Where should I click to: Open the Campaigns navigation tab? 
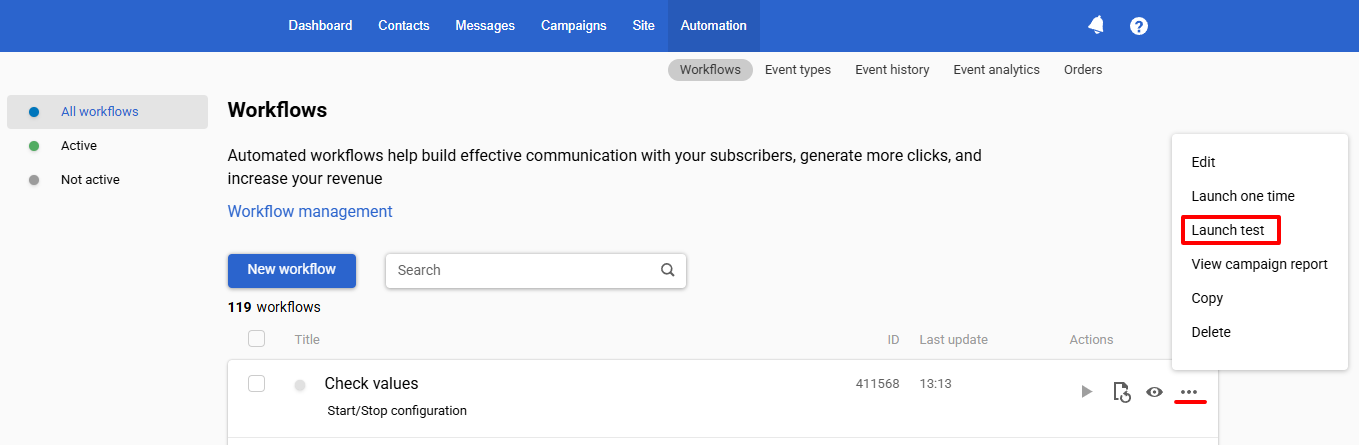click(574, 26)
